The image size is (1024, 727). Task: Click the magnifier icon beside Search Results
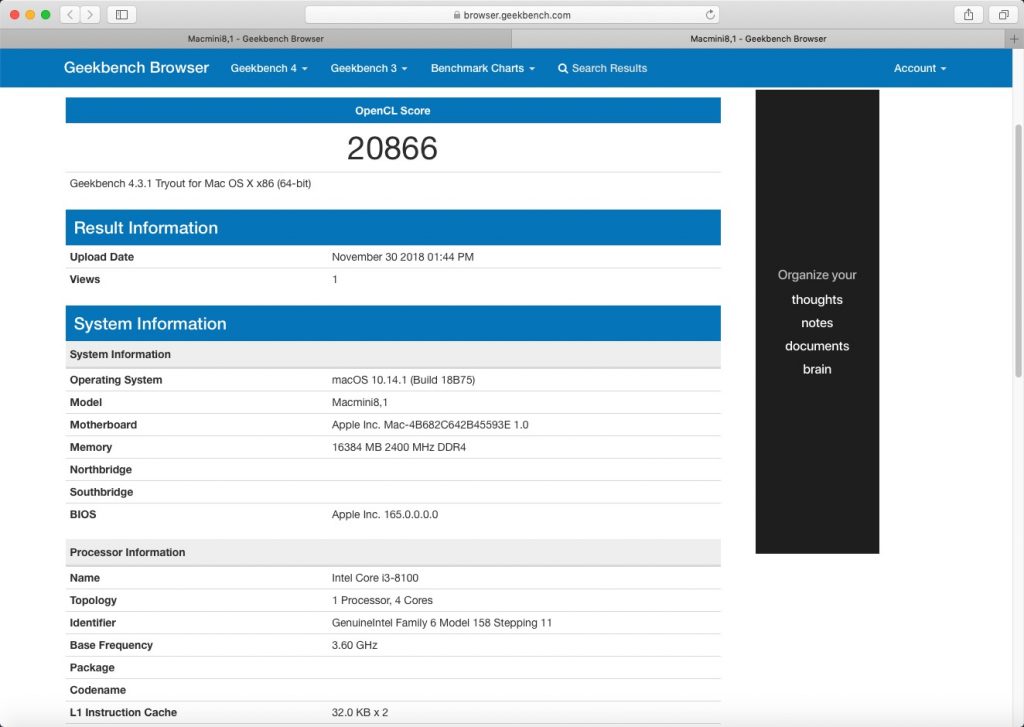[x=563, y=68]
